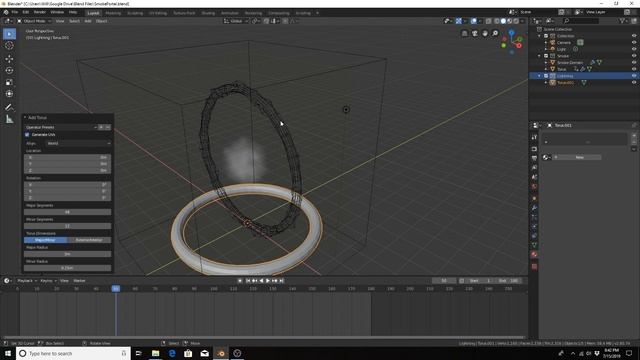Collapse the Lightning collection in outliner

[540, 76]
